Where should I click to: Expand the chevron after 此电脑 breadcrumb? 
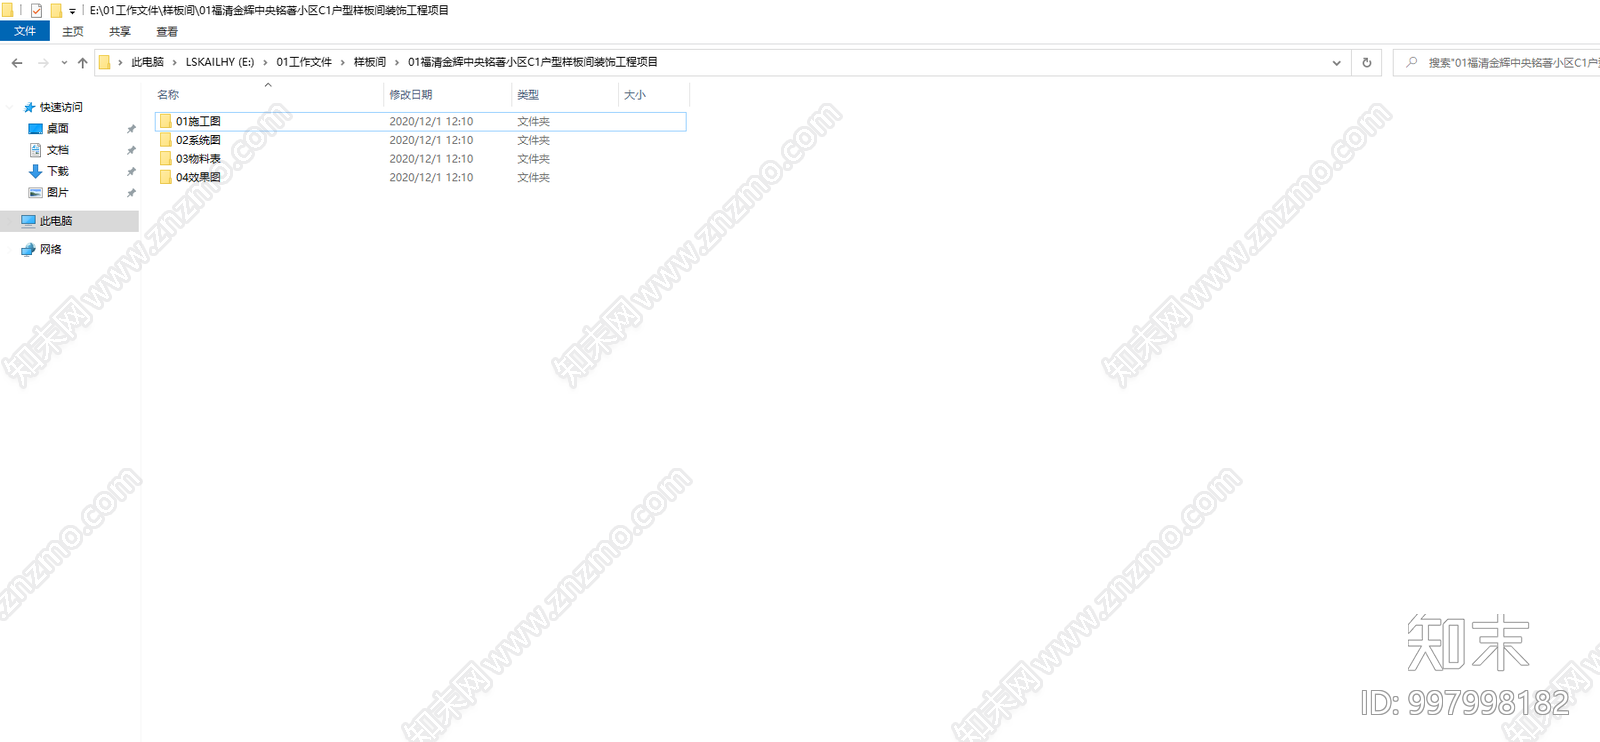174,62
